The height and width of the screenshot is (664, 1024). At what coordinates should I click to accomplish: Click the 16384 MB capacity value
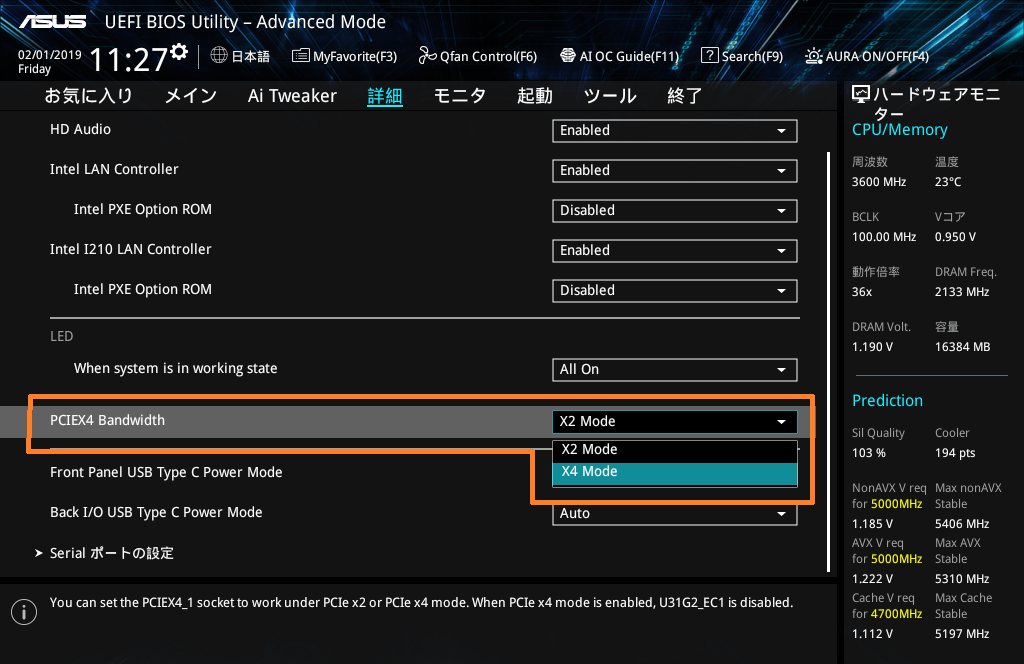(x=963, y=347)
